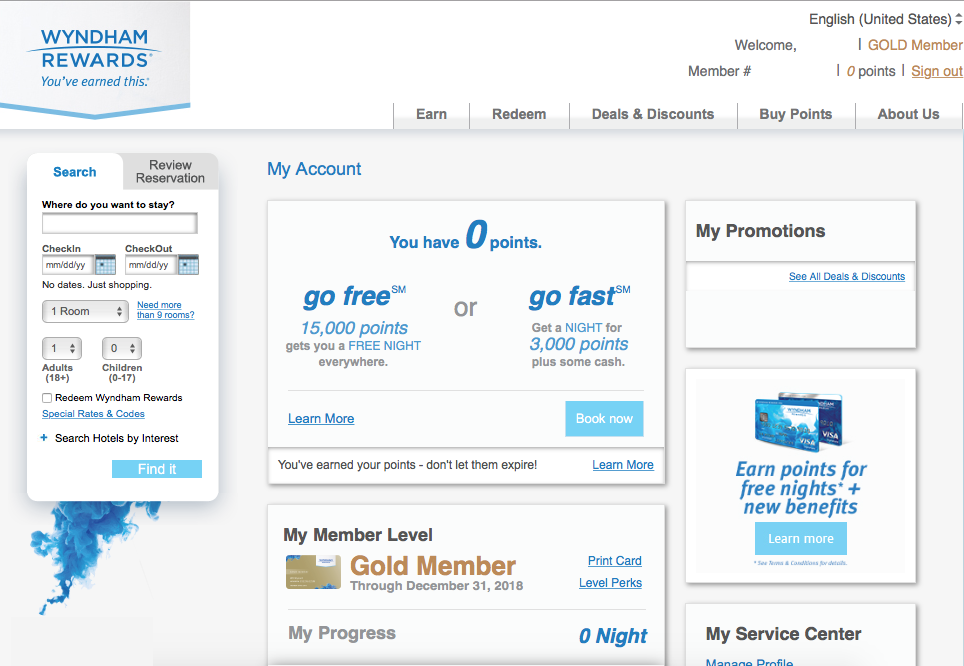Open the About Us menu
Viewport: 964px width, 666px height.
(908, 114)
